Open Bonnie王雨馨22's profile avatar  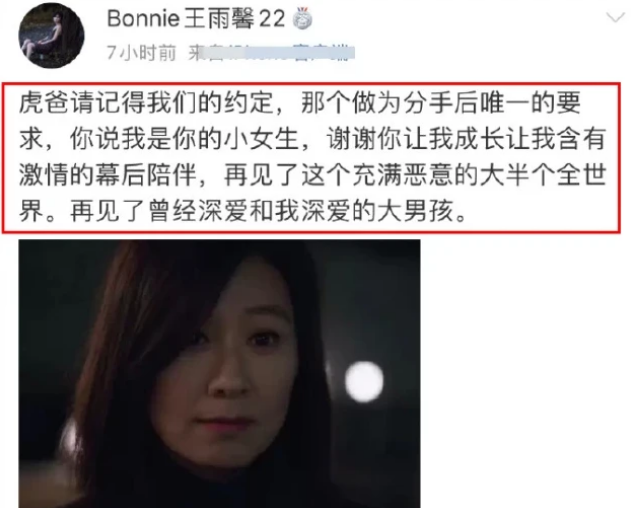(52, 35)
